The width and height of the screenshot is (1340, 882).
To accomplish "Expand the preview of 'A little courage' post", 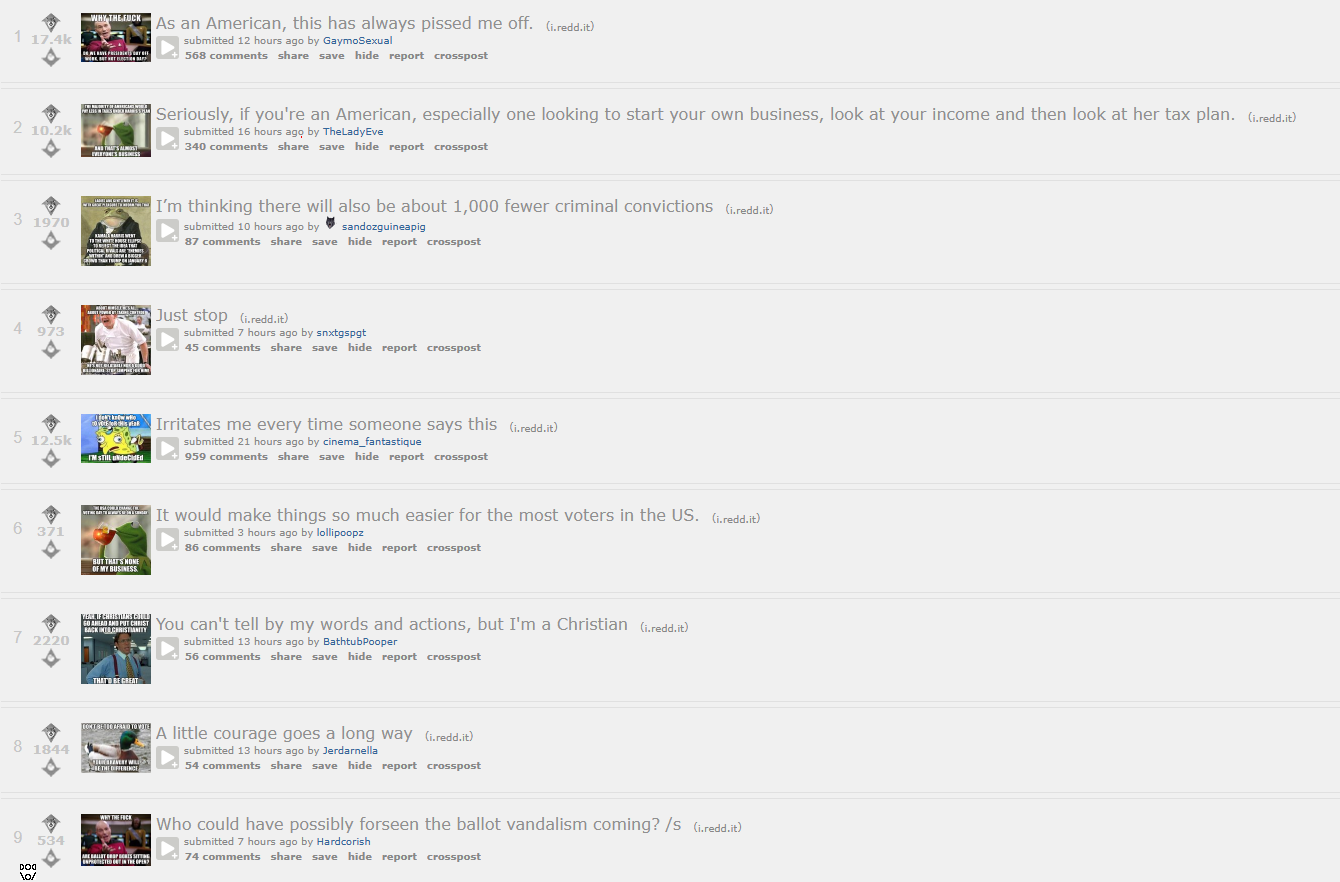I will point(168,757).
